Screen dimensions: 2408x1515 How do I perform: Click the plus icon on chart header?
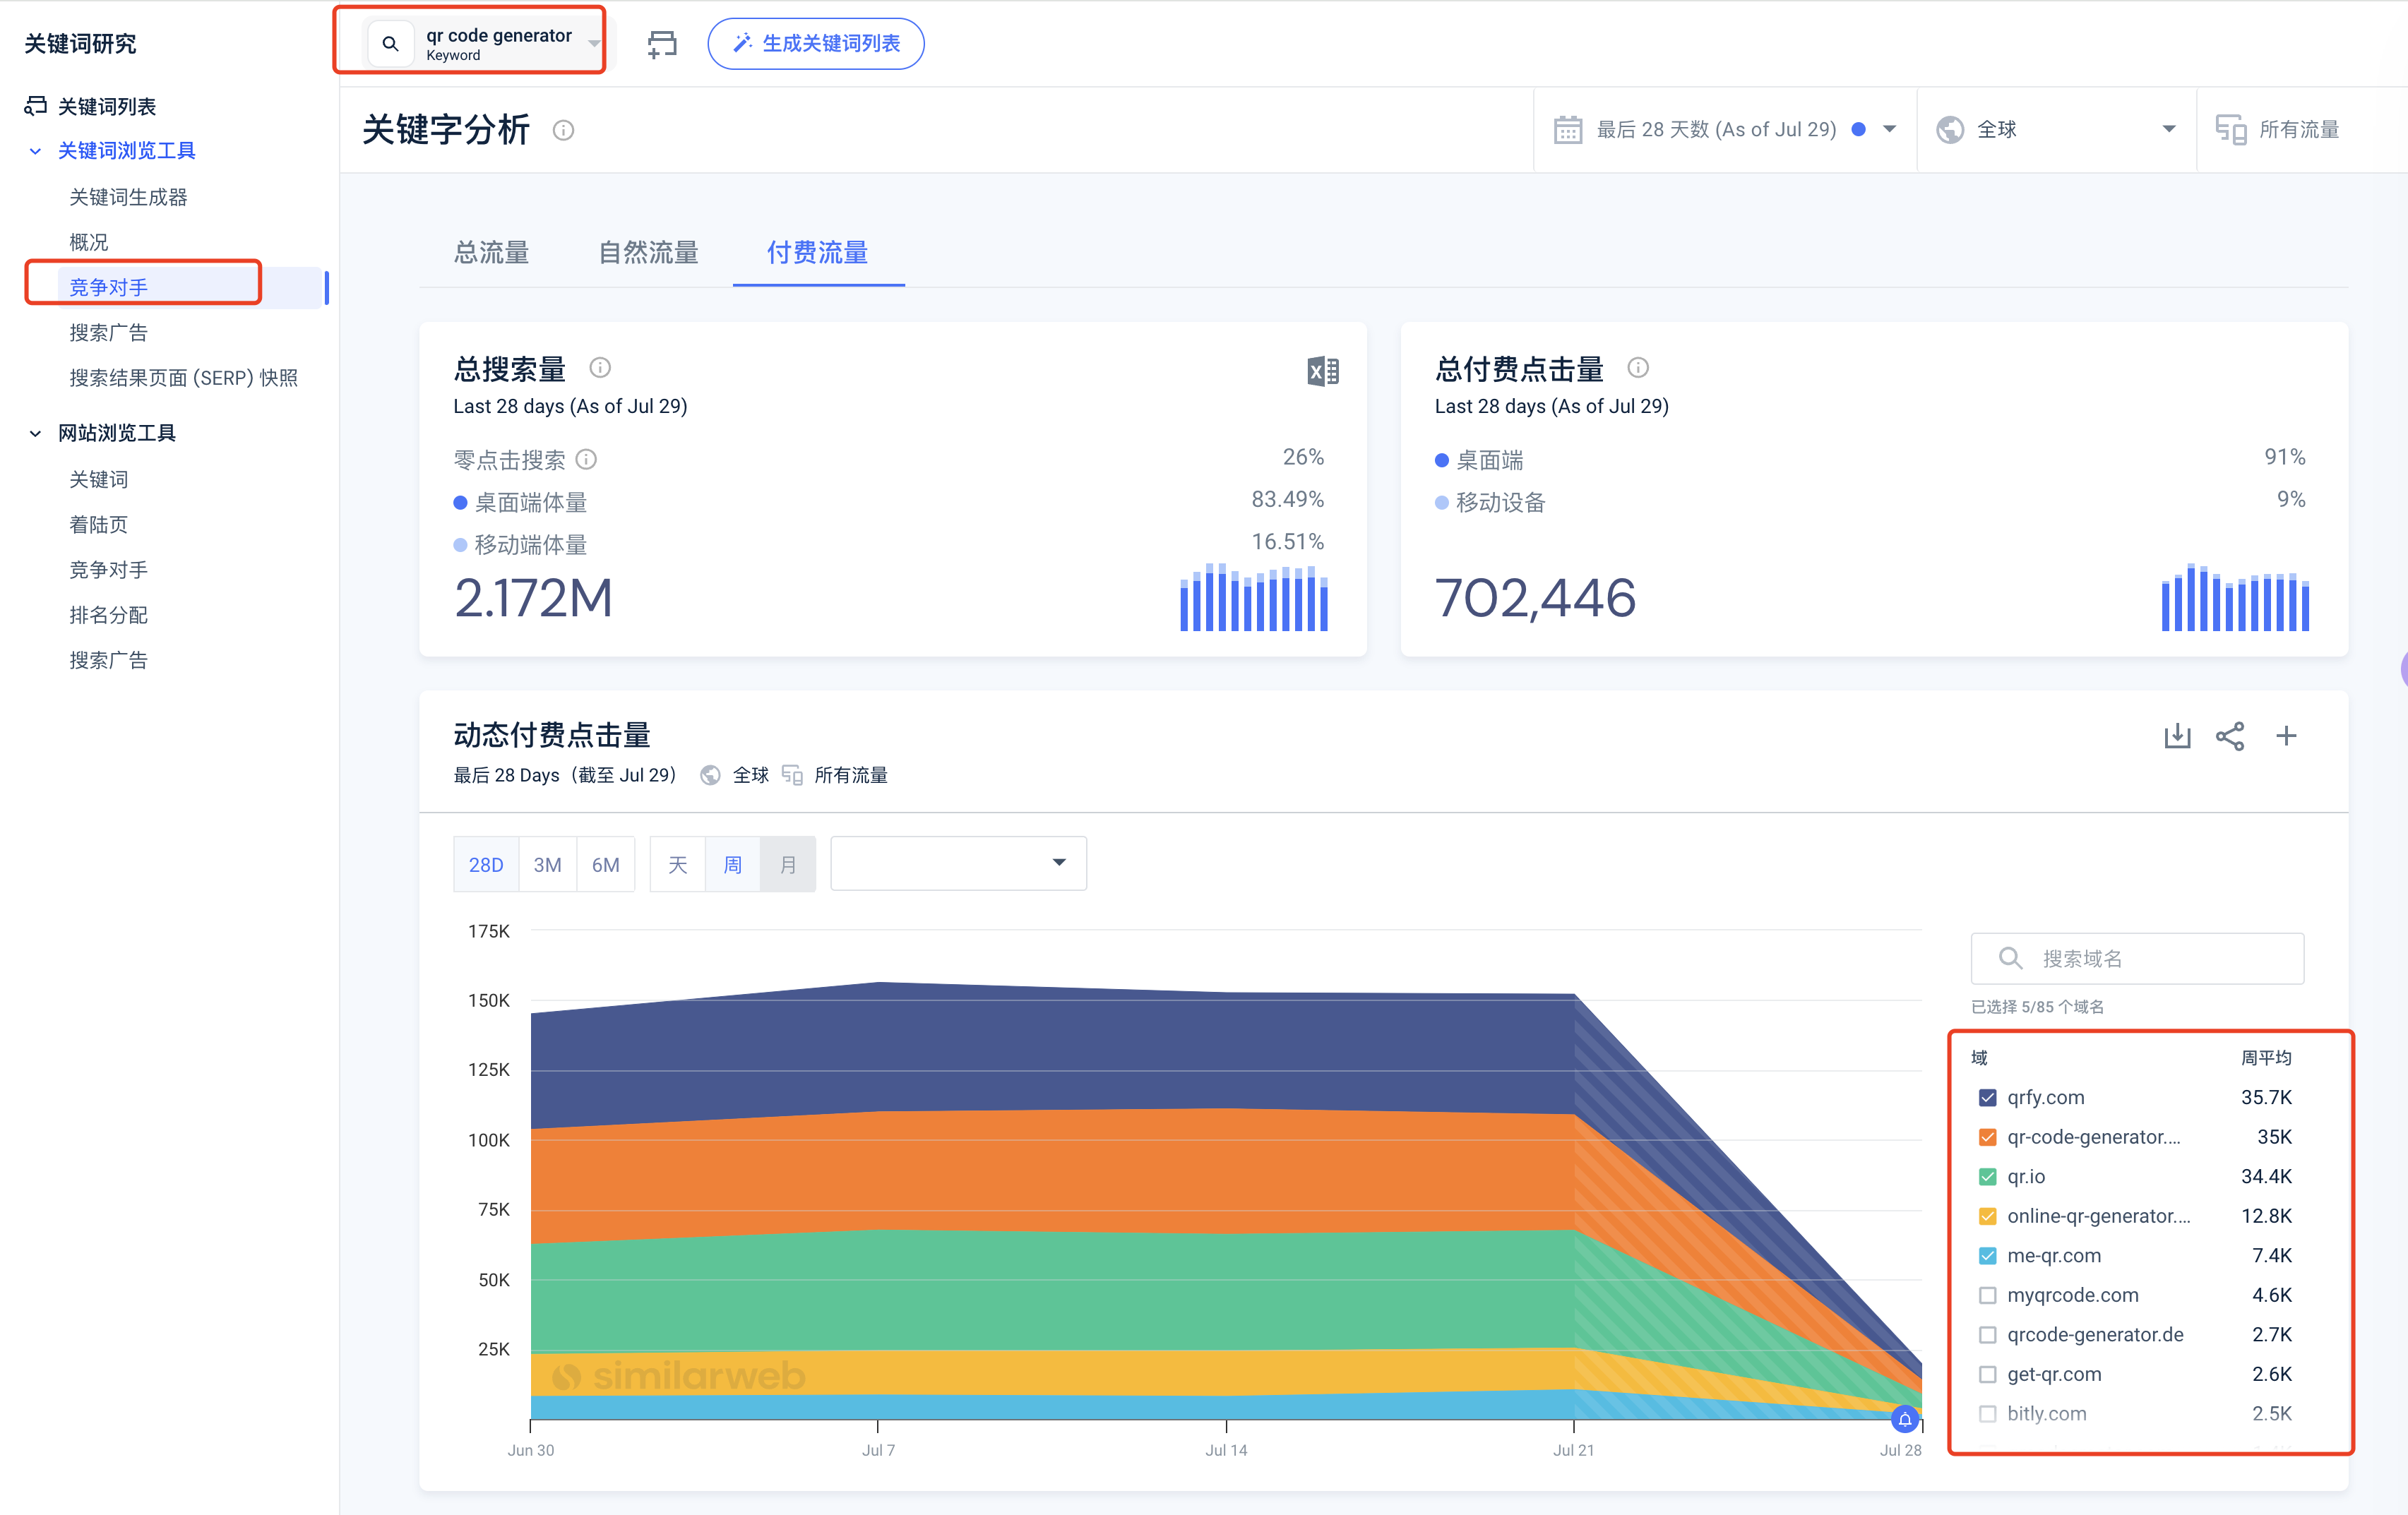point(2286,736)
